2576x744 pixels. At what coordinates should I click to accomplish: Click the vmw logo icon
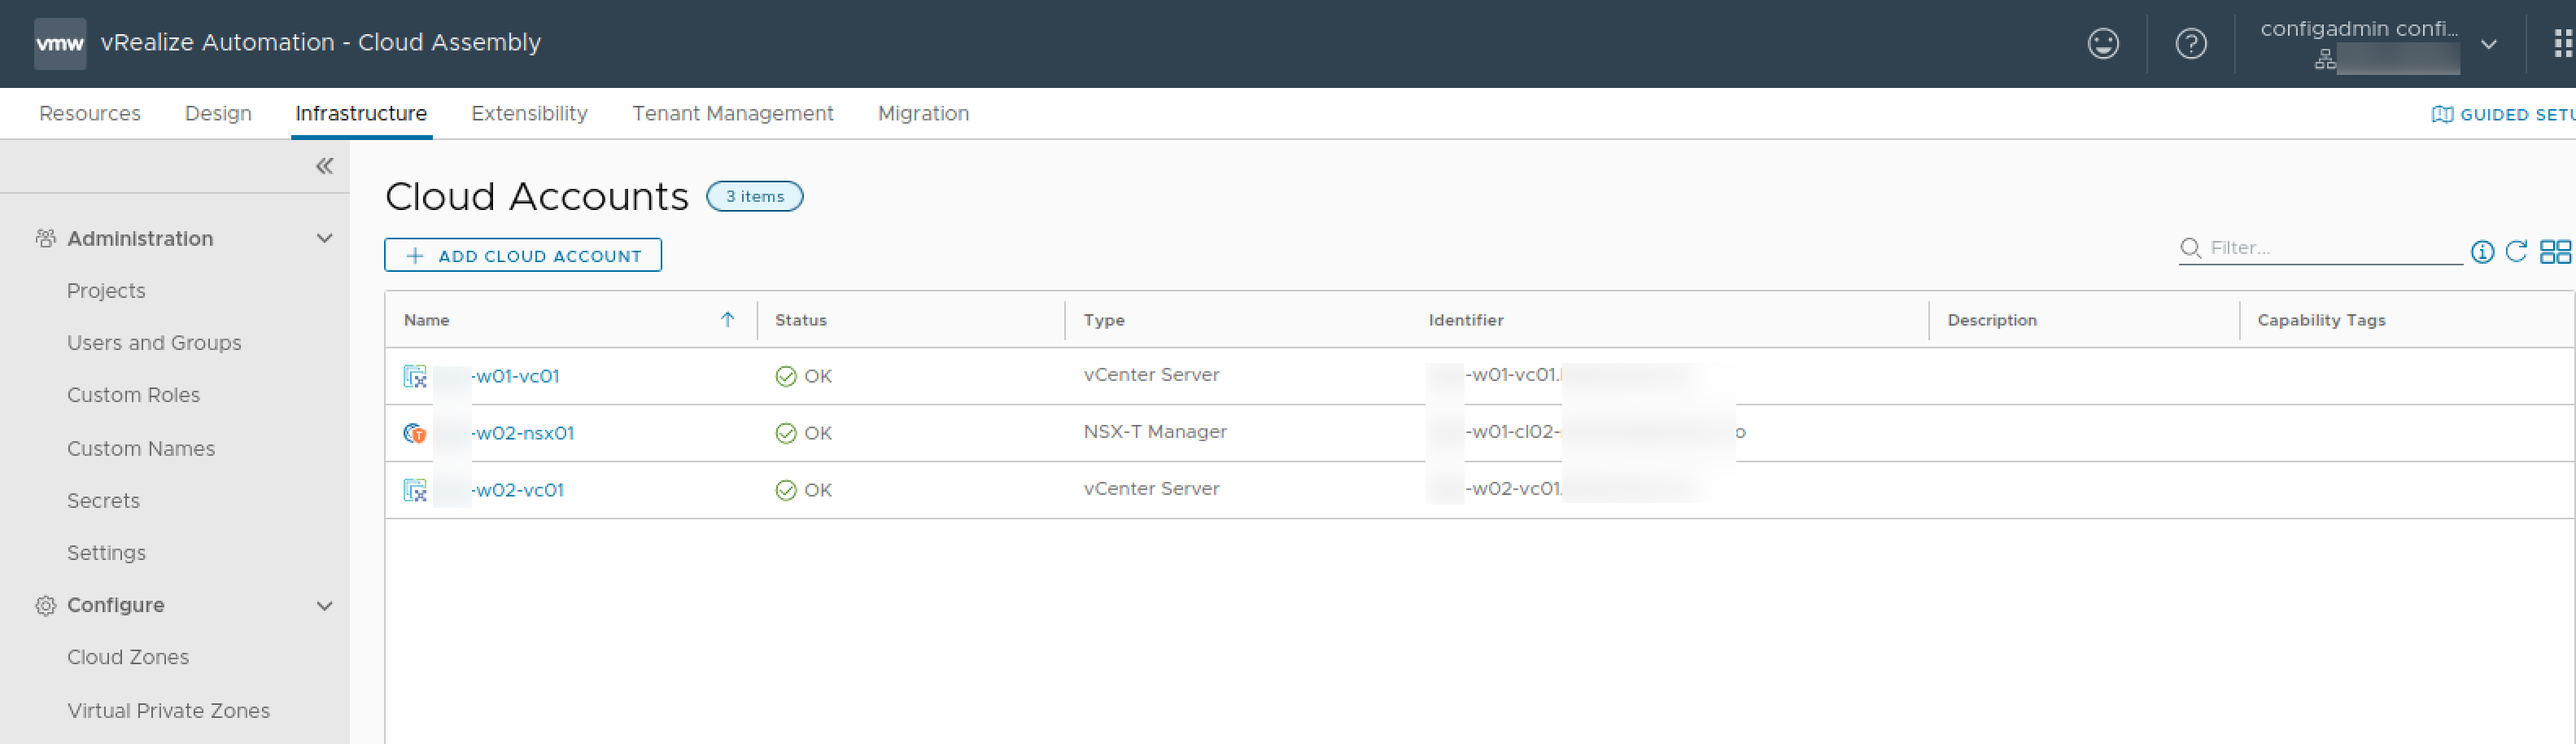click(60, 43)
